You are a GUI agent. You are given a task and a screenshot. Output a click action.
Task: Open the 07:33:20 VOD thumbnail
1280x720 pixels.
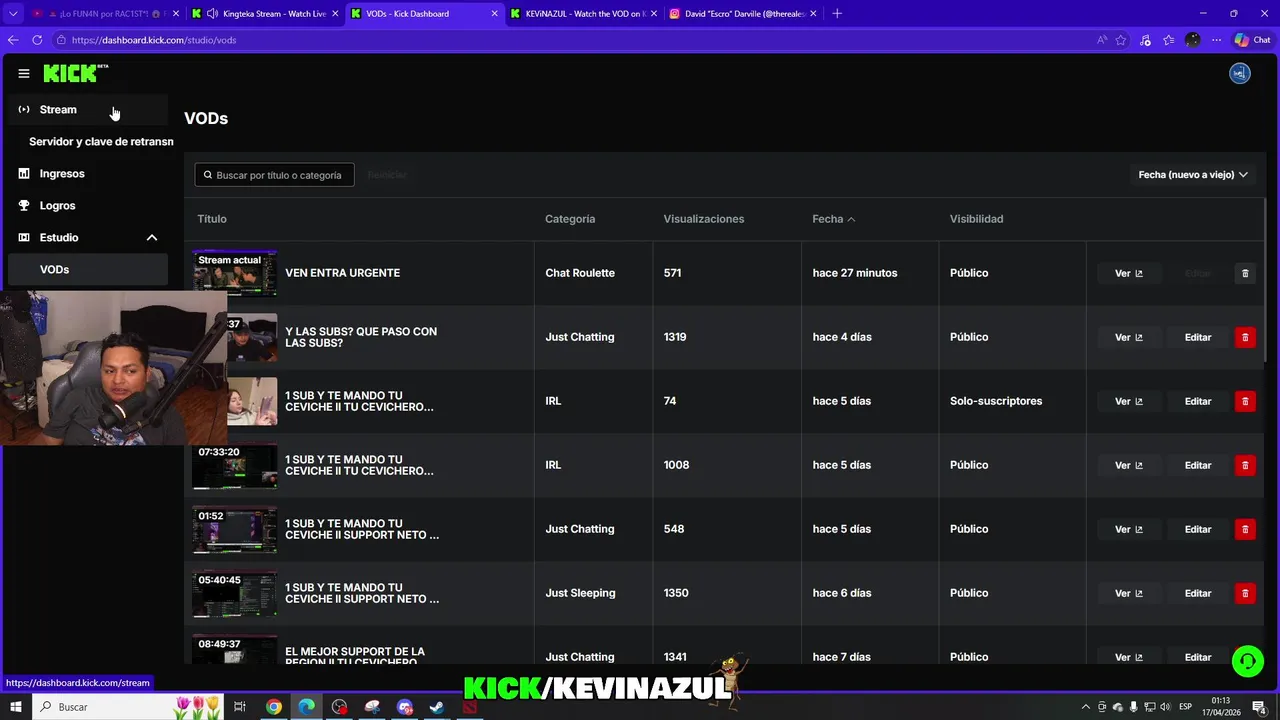click(x=235, y=465)
